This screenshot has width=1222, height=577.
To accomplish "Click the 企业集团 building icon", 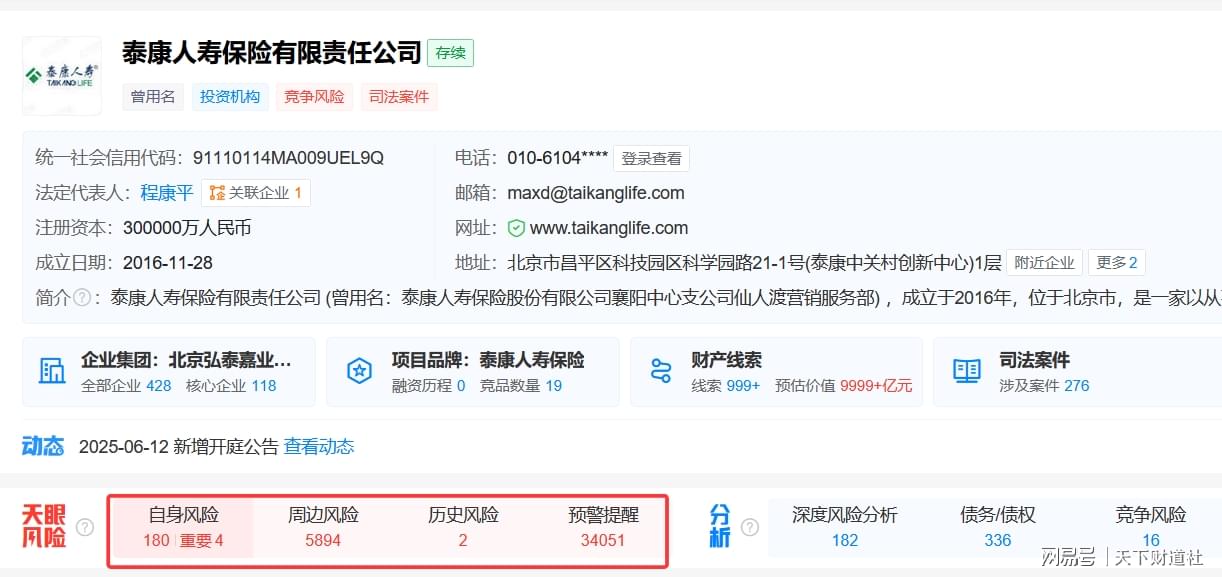I will (51, 372).
